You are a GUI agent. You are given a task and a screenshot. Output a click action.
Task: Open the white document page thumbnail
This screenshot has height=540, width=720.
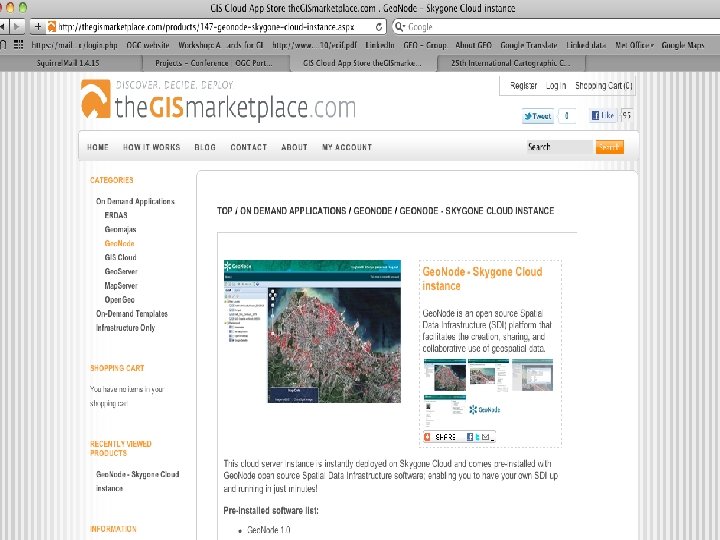click(444, 409)
